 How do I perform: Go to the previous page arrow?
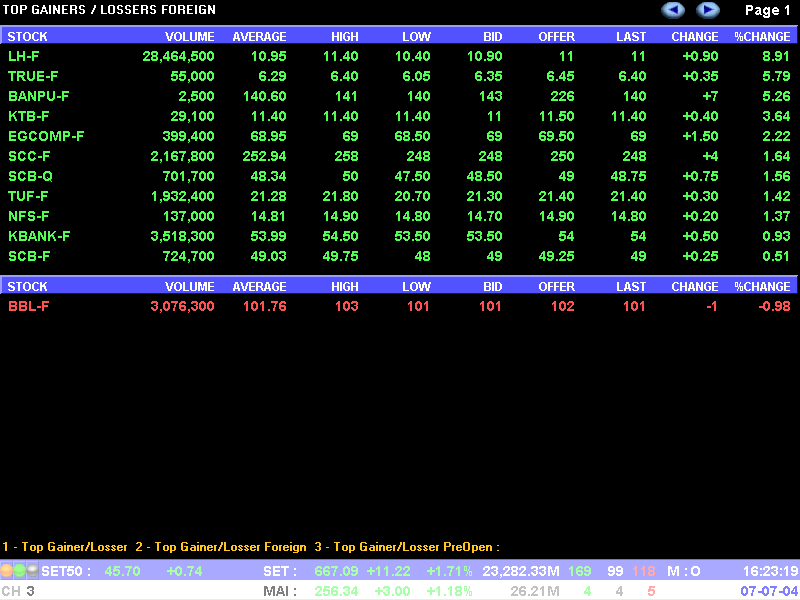673,10
